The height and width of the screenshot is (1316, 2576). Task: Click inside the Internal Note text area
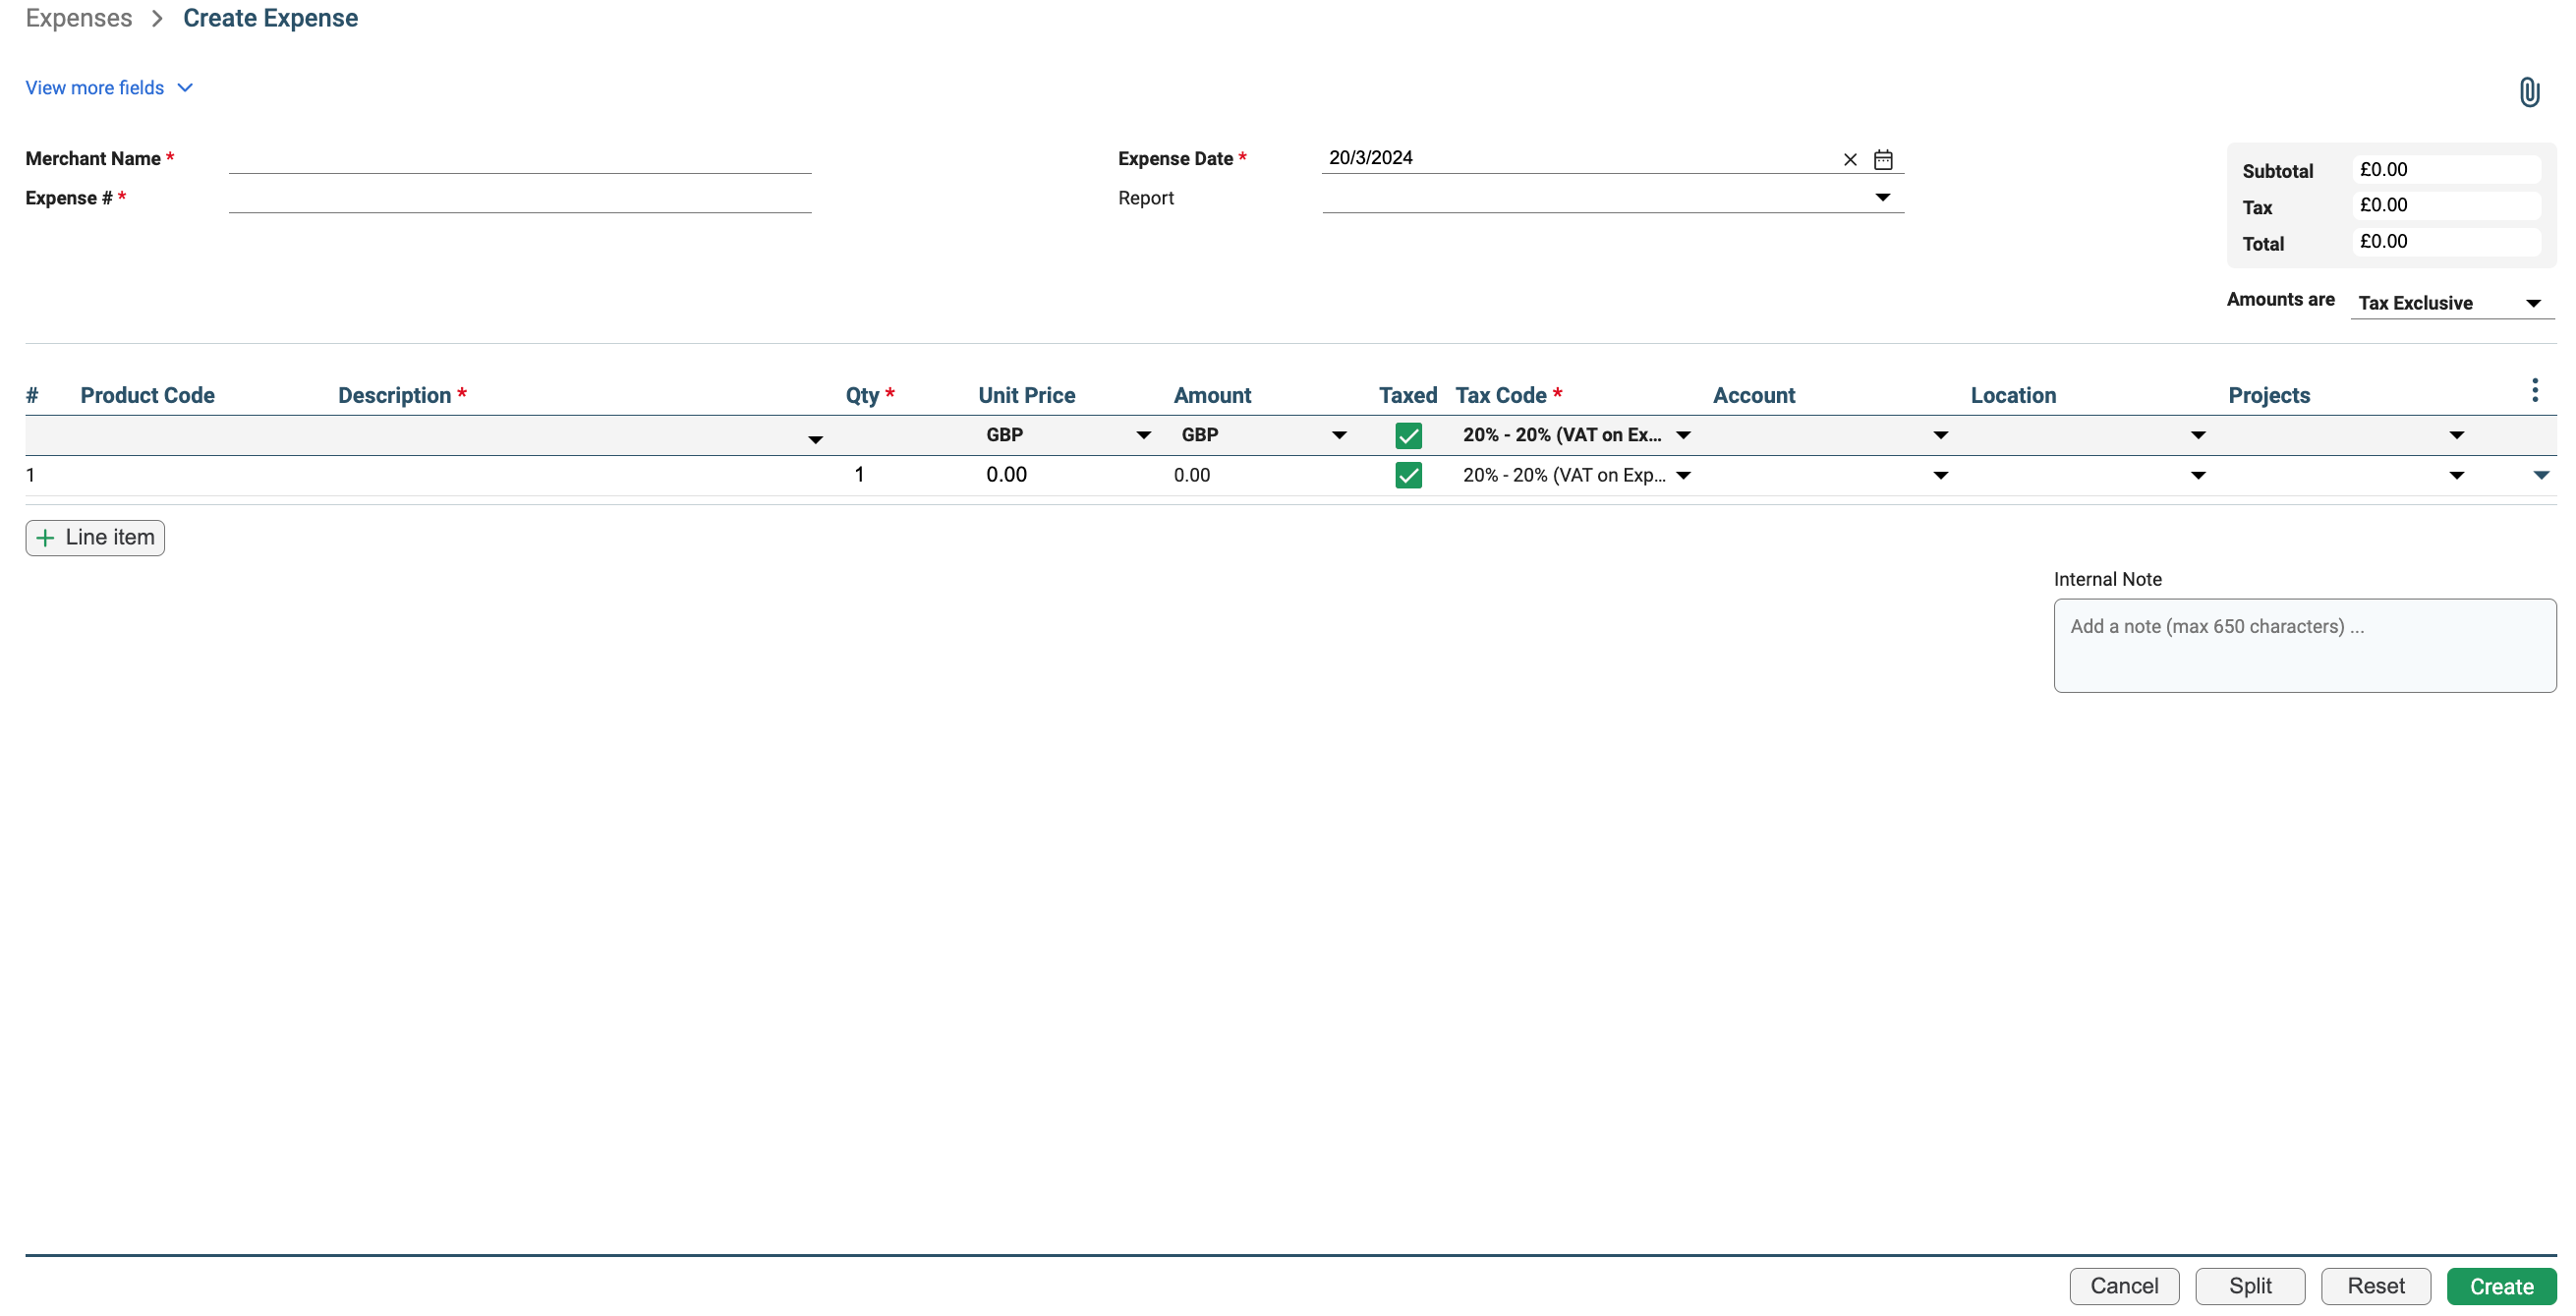click(x=2304, y=645)
